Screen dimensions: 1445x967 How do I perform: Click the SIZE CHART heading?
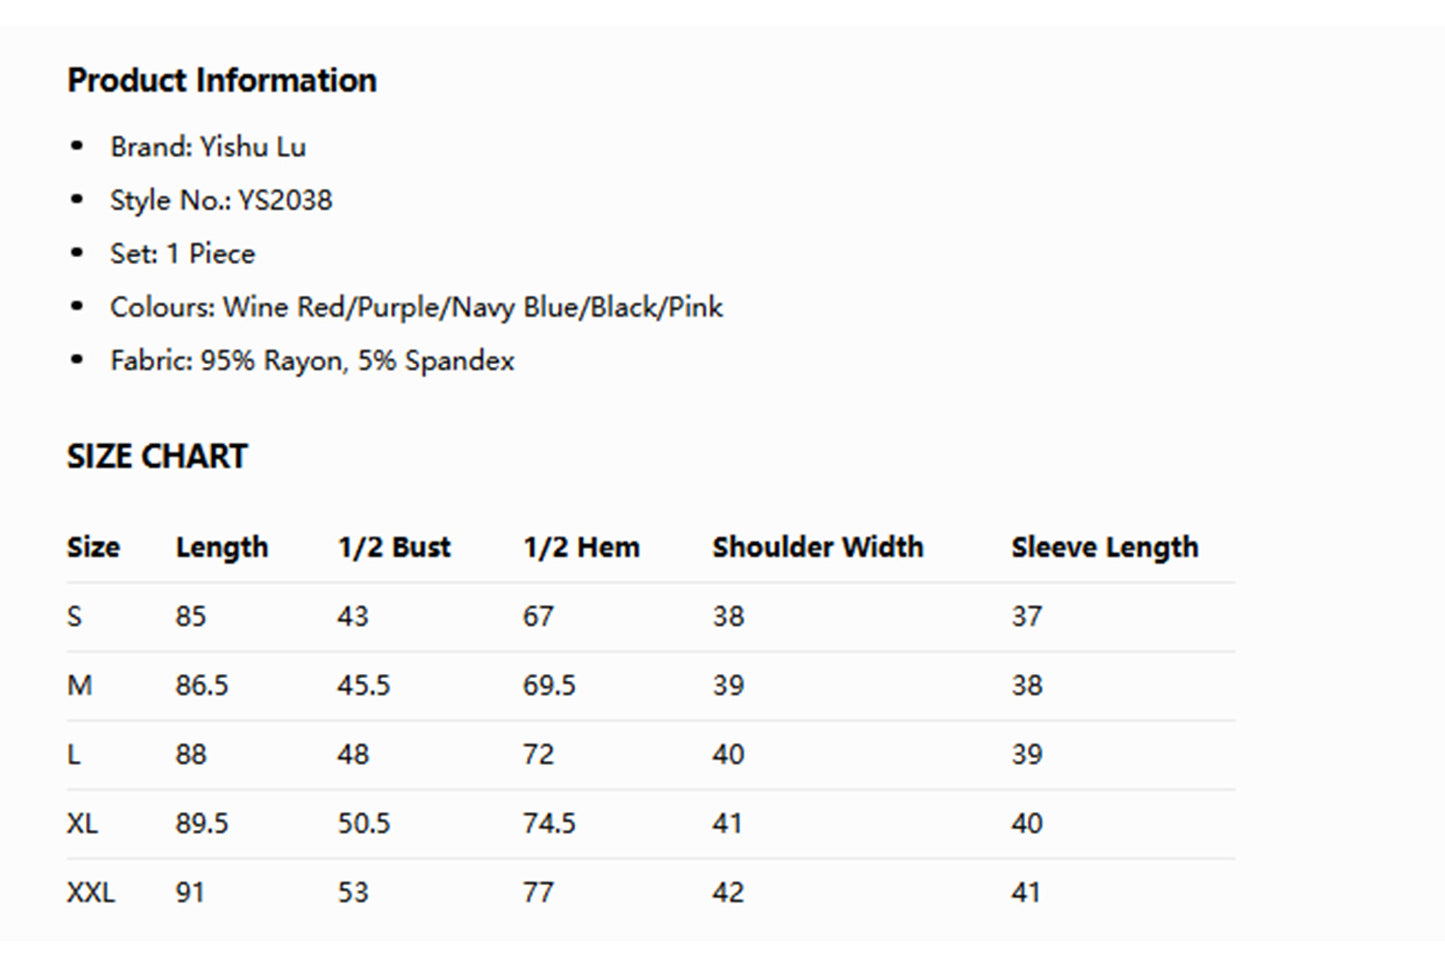pos(157,456)
